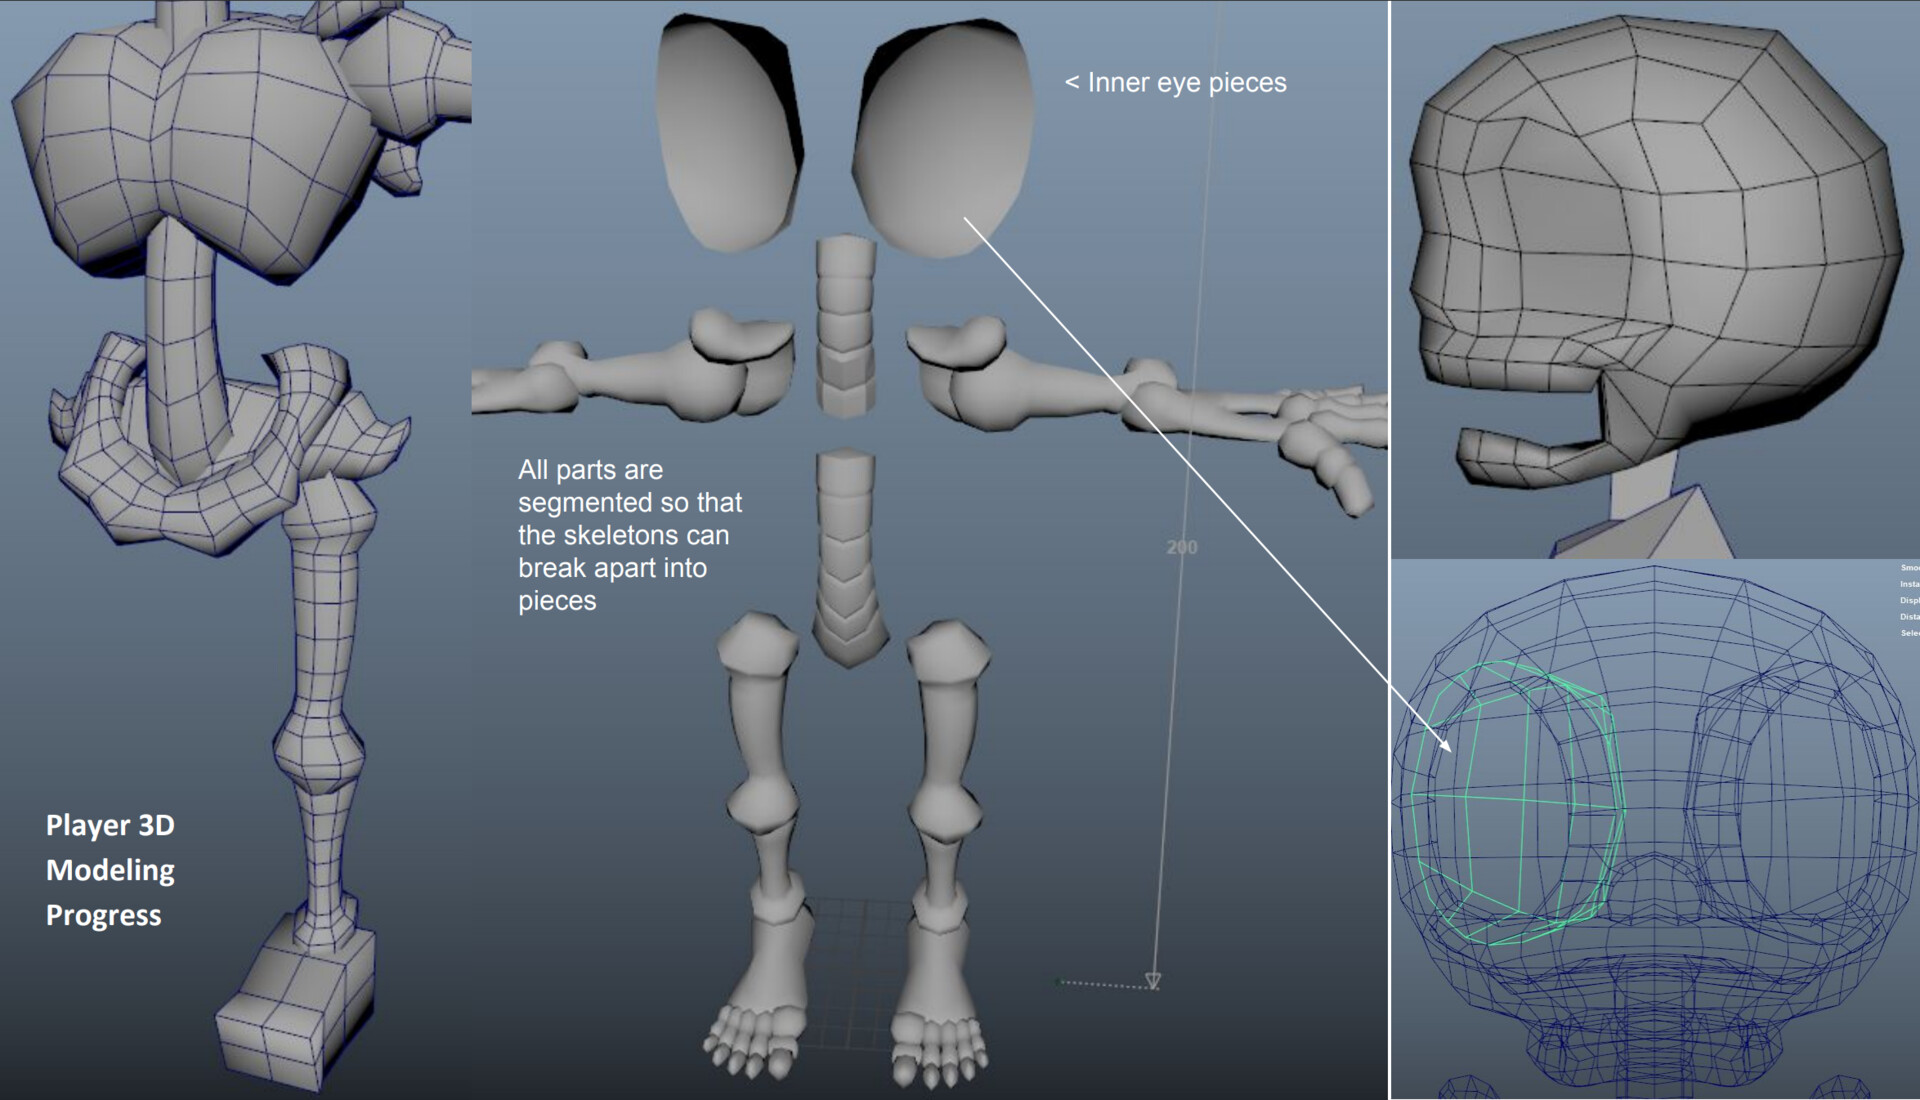Image resolution: width=1920 pixels, height=1100 pixels.
Task: Select the upper spine segment below the eyes
Action: click(845, 325)
